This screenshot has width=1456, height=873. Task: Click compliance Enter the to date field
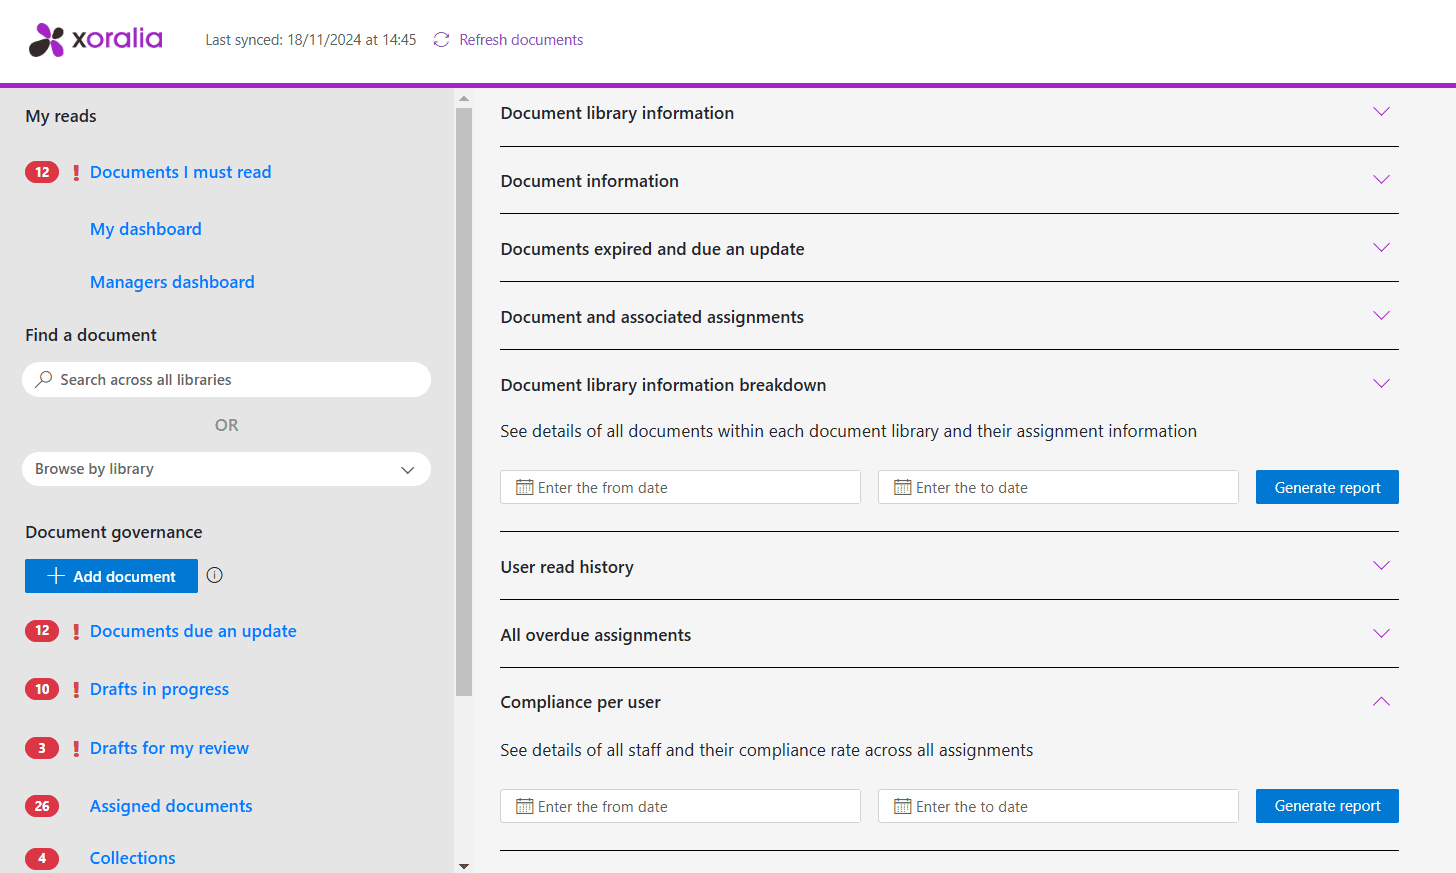[x=1058, y=806]
